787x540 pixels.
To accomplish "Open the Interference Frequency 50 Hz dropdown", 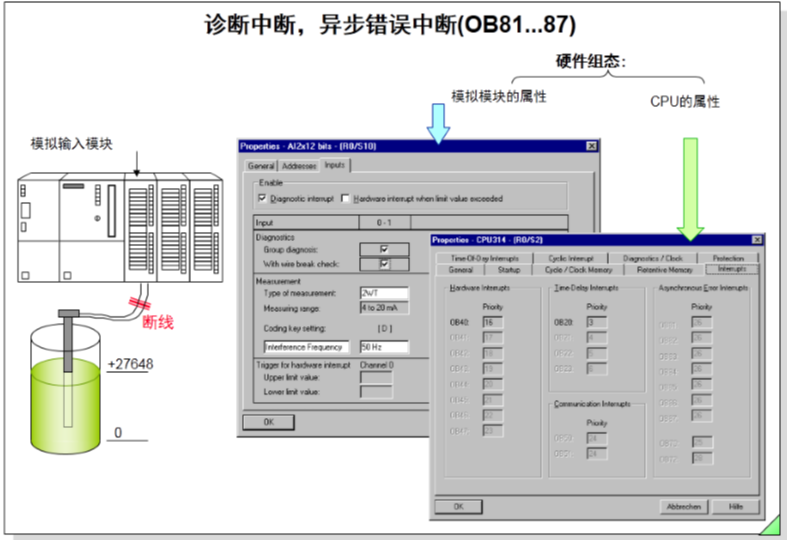I will tap(384, 347).
